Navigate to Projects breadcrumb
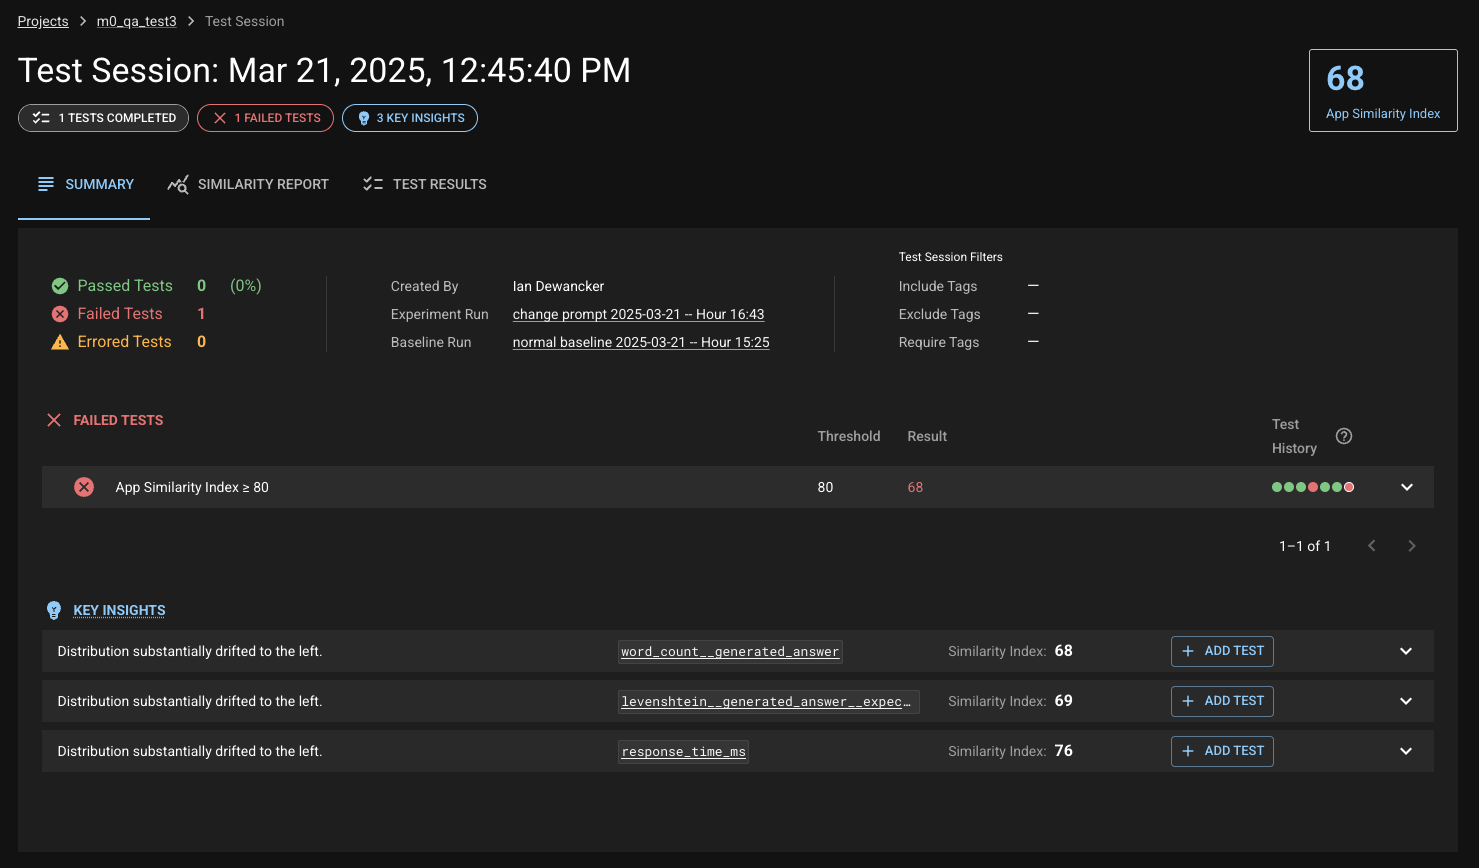Viewport: 1479px width, 868px height. point(43,21)
